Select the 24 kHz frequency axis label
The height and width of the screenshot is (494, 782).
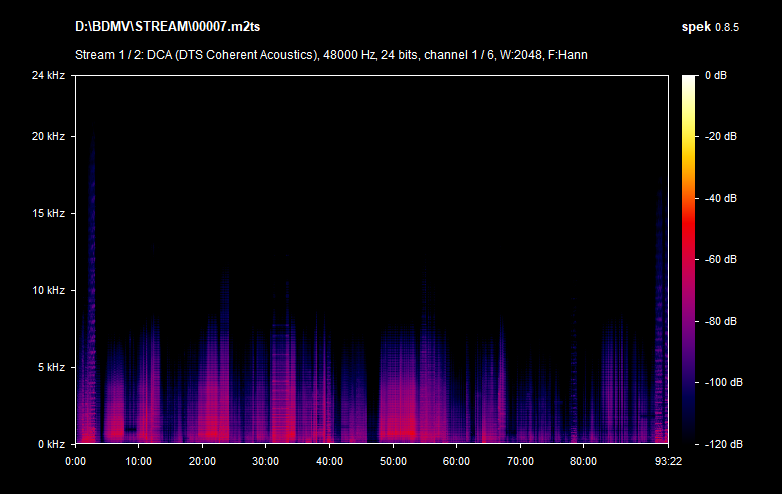(48, 75)
